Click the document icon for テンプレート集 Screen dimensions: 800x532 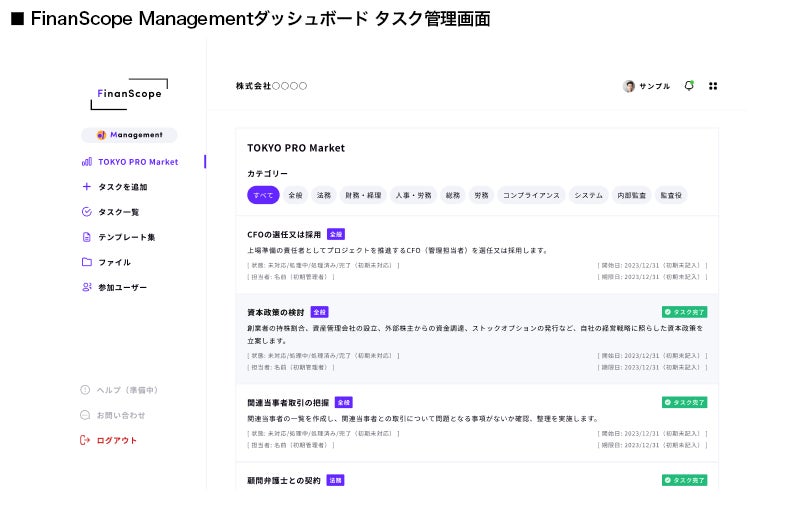[87, 237]
